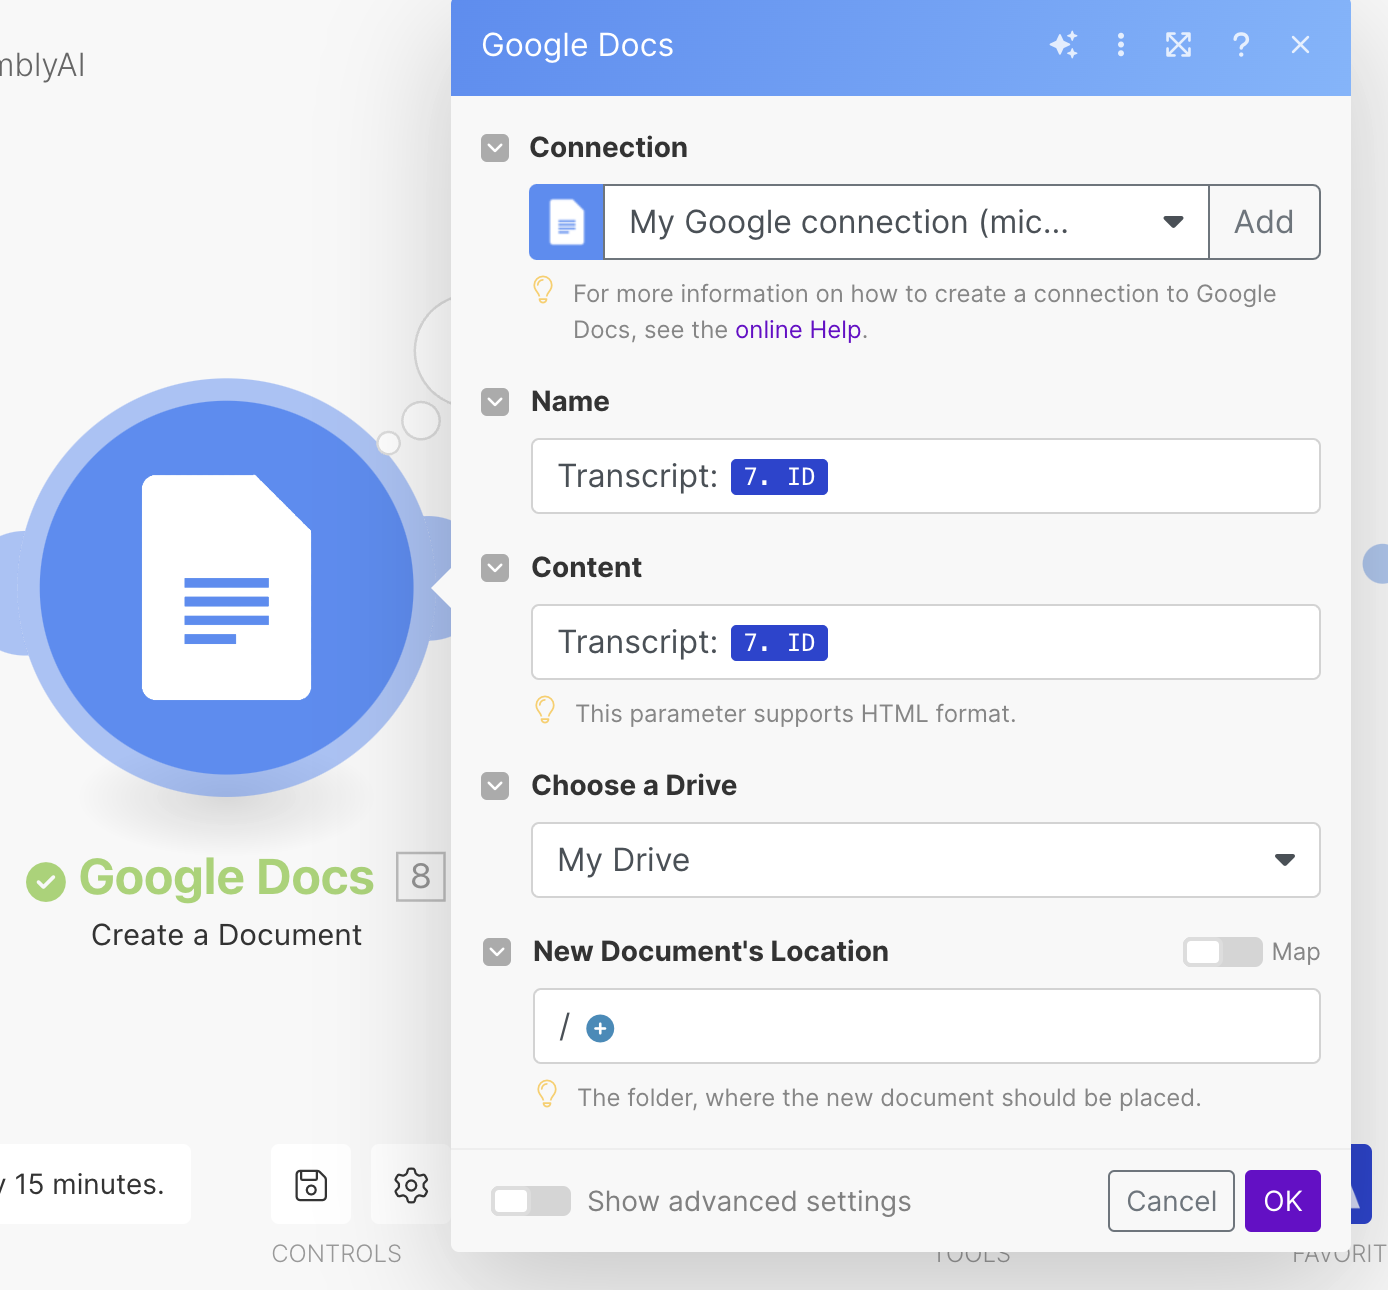The image size is (1388, 1290).
Task: Collapse the Connection section checkbox
Action: 494,148
